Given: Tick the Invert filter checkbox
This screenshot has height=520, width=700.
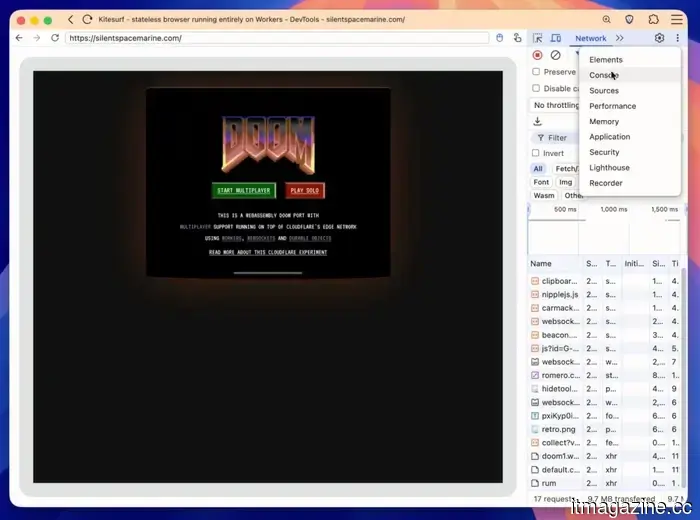Looking at the screenshot, I should 536,153.
